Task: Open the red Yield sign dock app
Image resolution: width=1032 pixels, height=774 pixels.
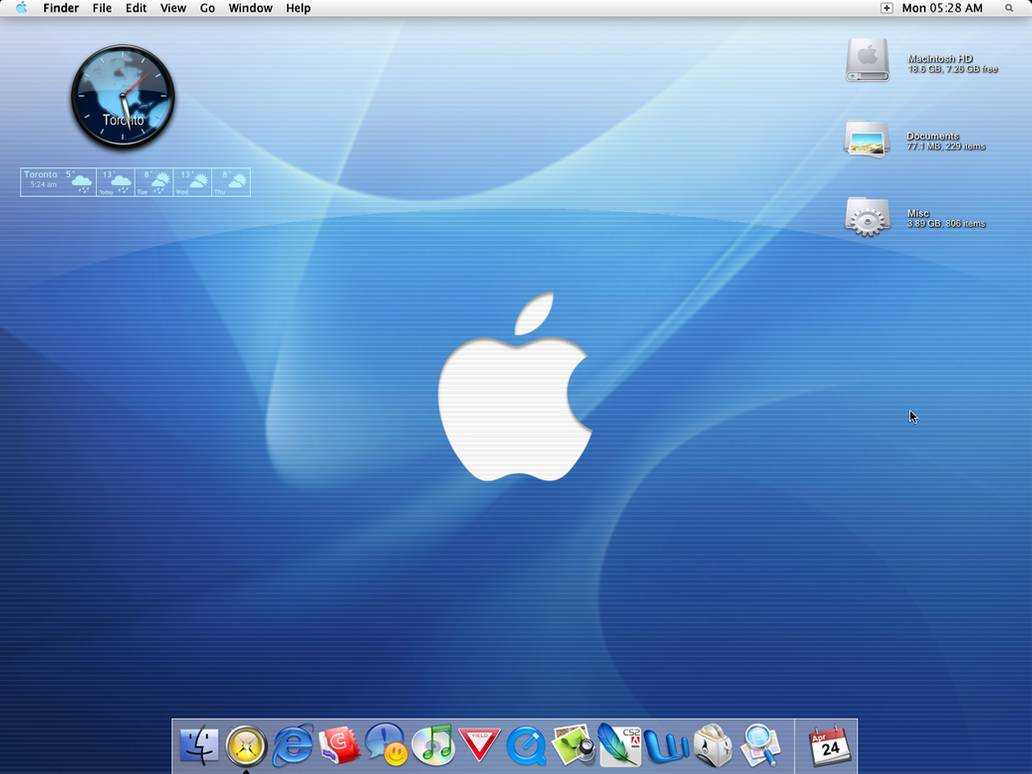Action: (x=479, y=745)
